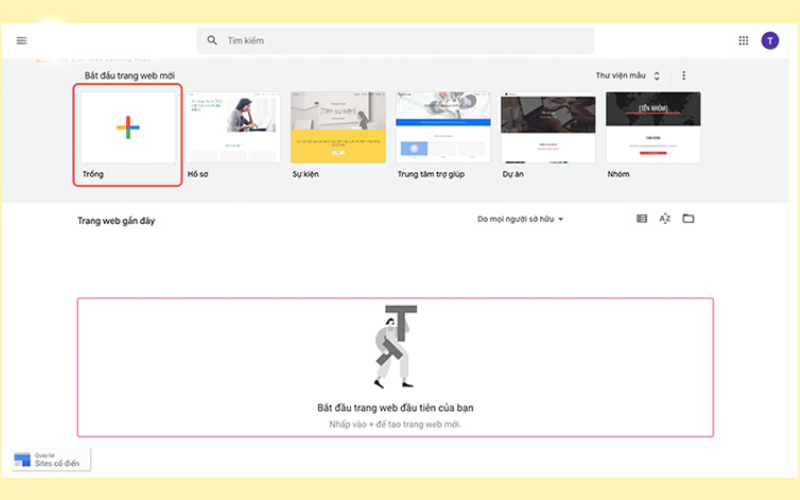Select the Dự án template
This screenshot has height=500, width=800.
click(x=548, y=128)
